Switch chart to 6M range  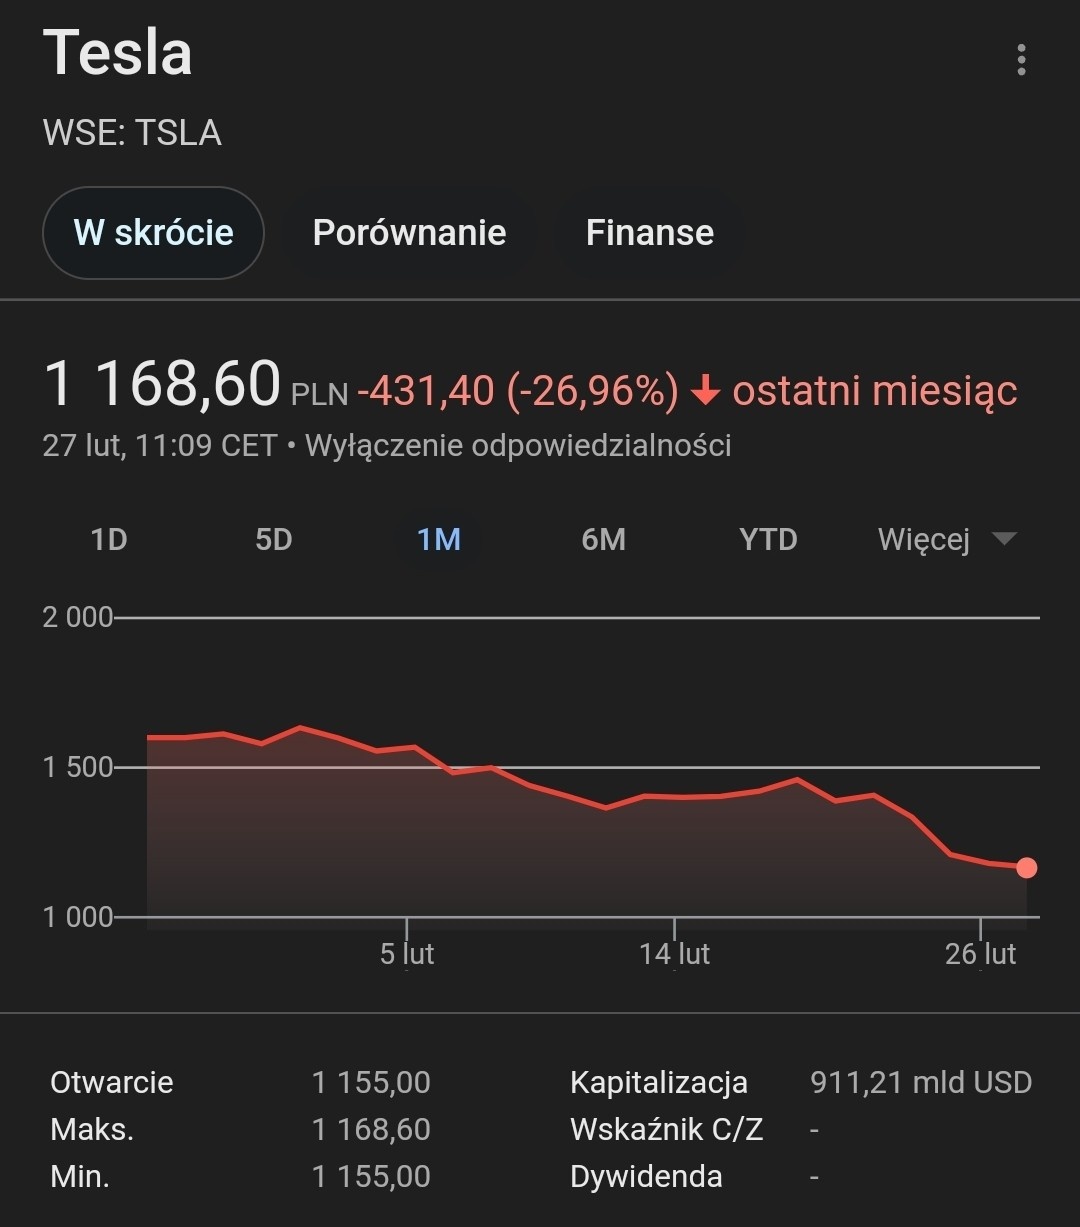[603, 540]
